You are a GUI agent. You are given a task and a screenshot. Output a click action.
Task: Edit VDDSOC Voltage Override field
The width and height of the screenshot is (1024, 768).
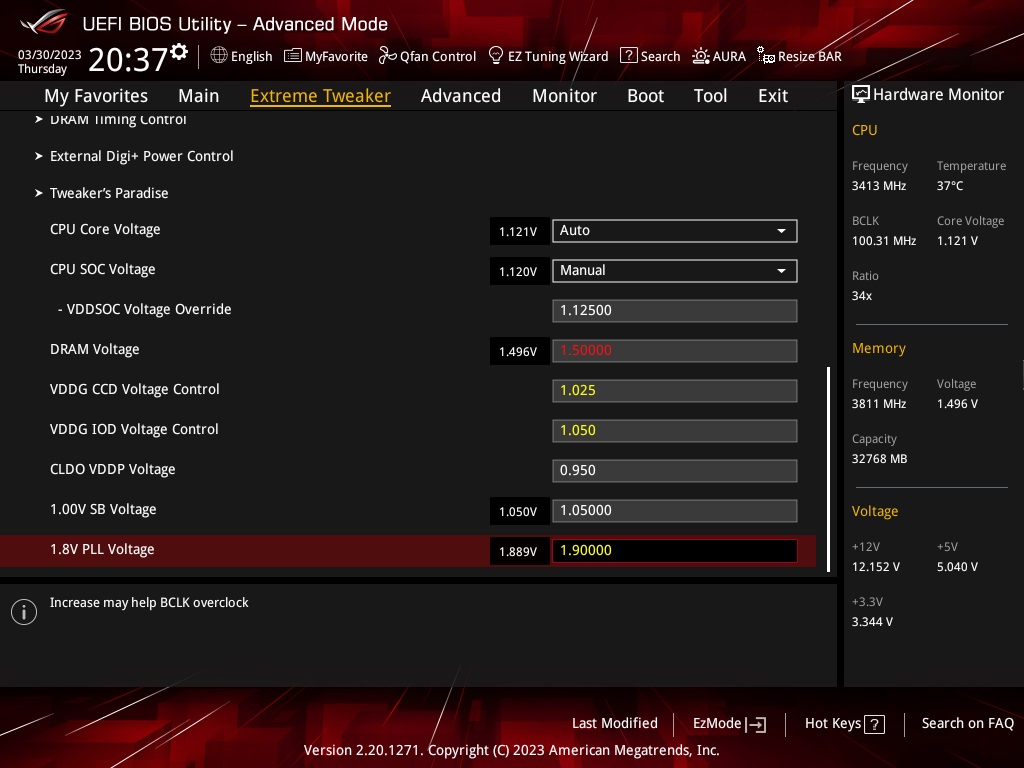[675, 310]
